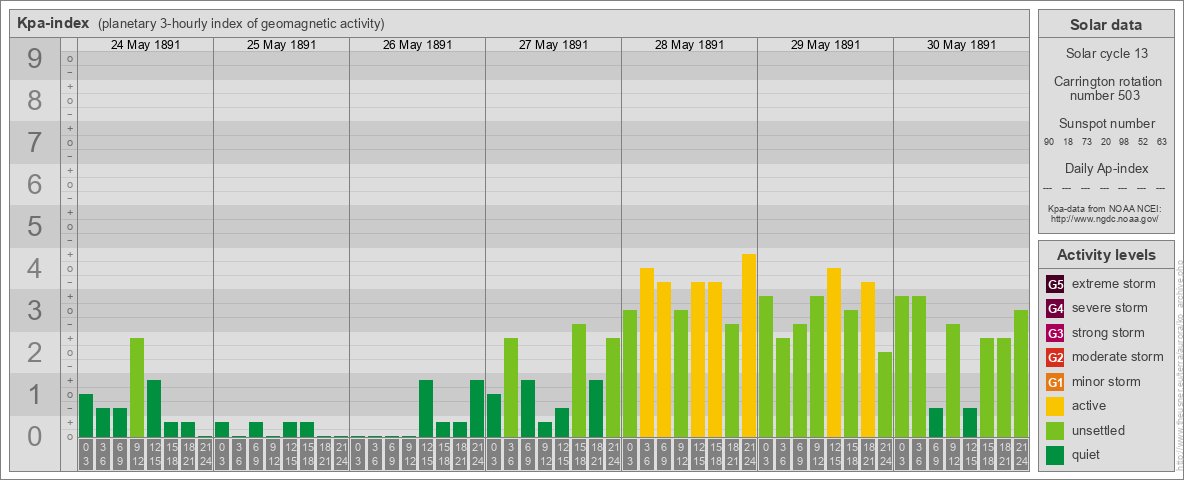The width and height of the screenshot is (1184, 480).
Task: Select the 25 May 1891 date header
Action: click(x=281, y=45)
